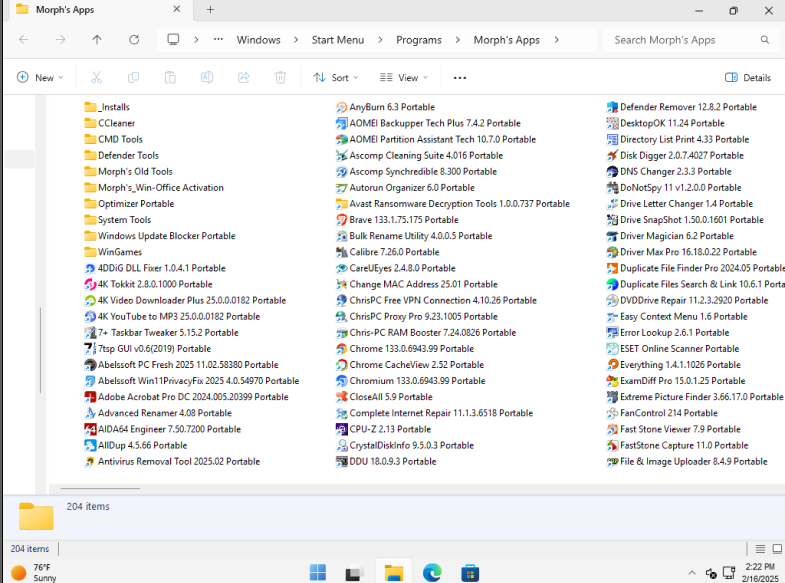Open the New dropdown menu

pyautogui.click(x=40, y=78)
